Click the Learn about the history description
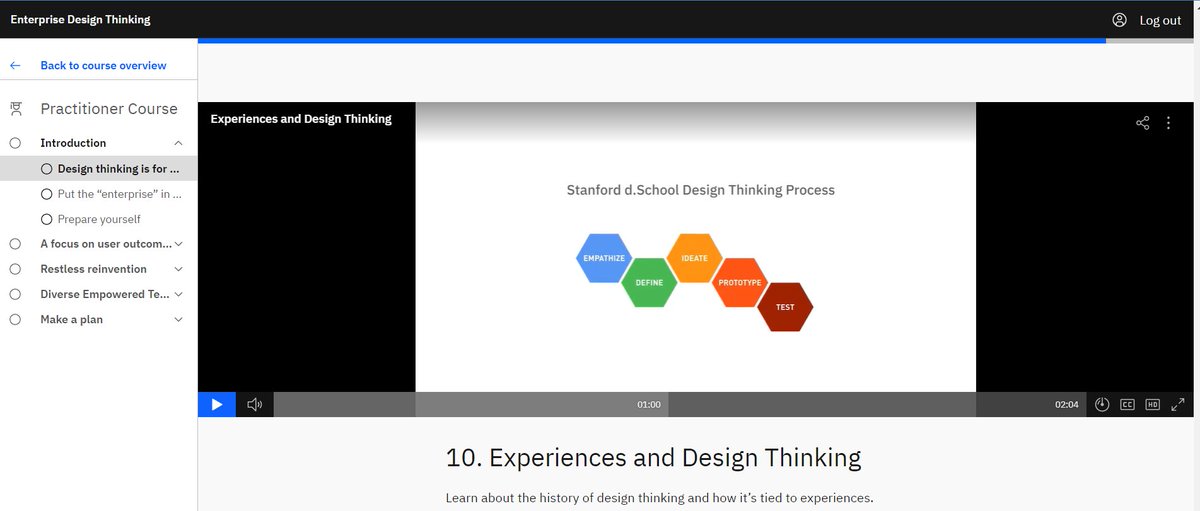 pos(660,497)
